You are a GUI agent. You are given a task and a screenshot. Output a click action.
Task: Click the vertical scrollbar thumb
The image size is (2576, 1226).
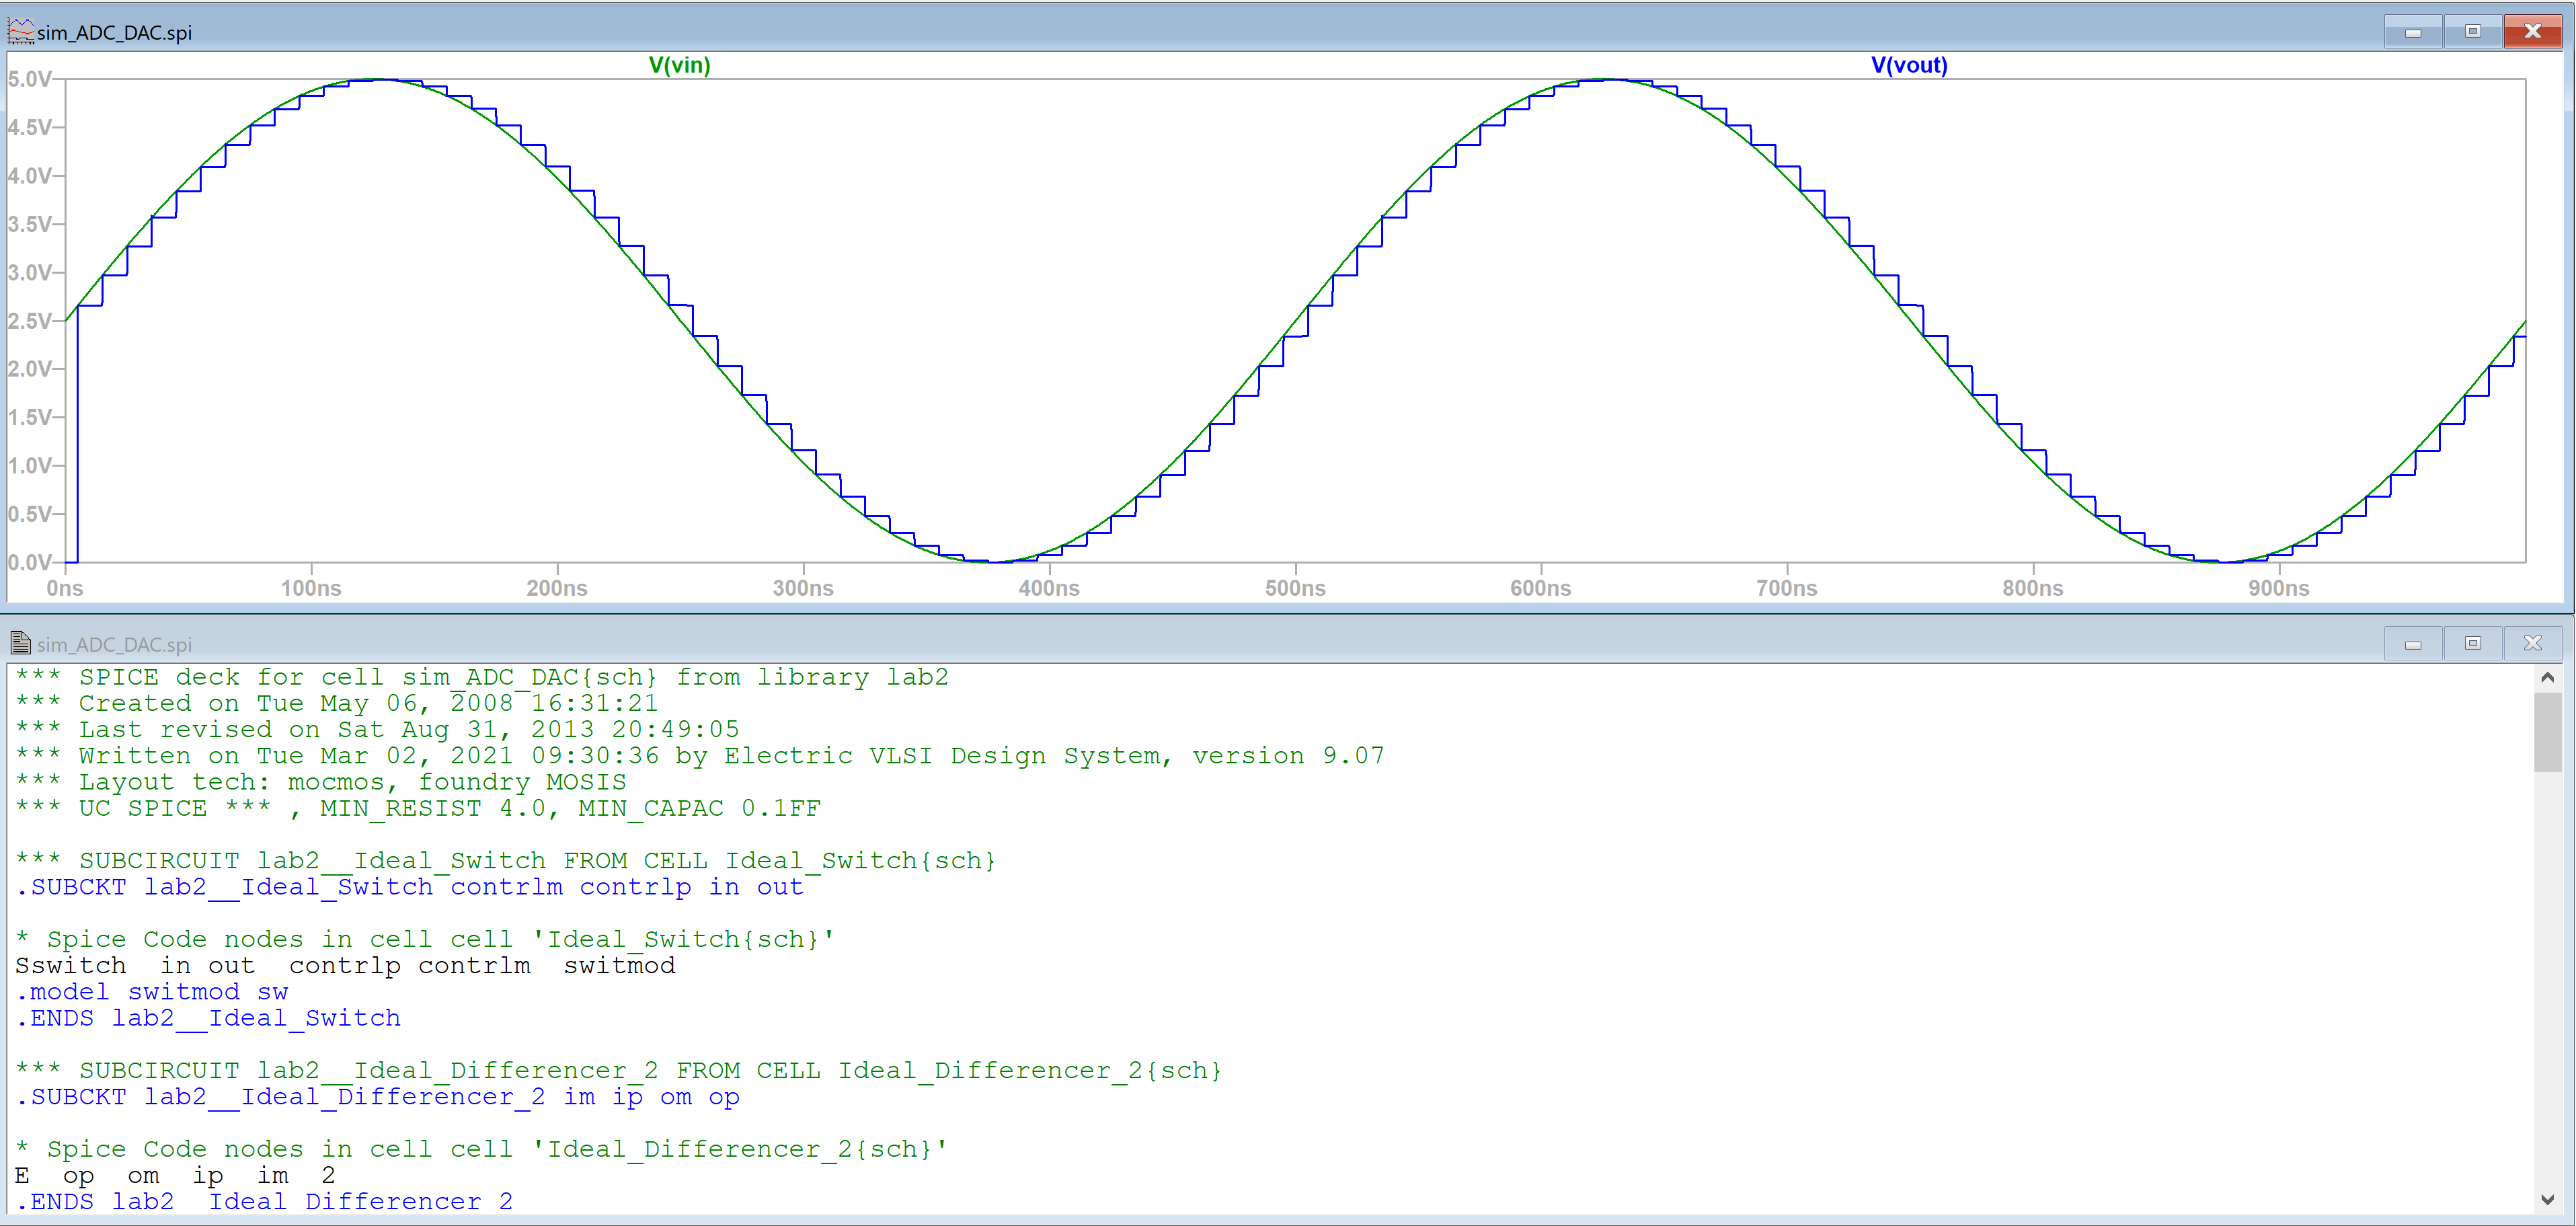click(x=2547, y=730)
